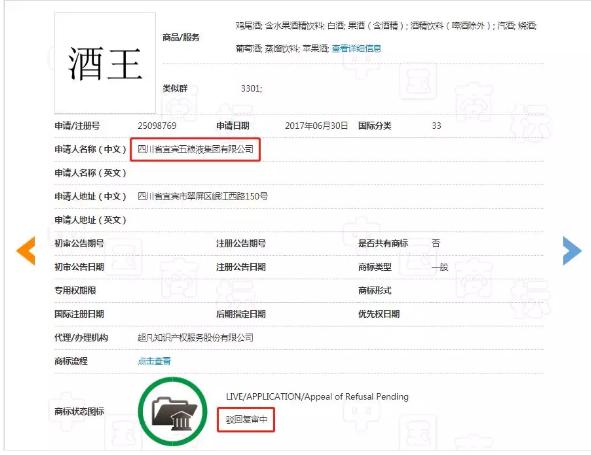
Task: Select the 申请人名称（中文） label
Action: [90, 149]
